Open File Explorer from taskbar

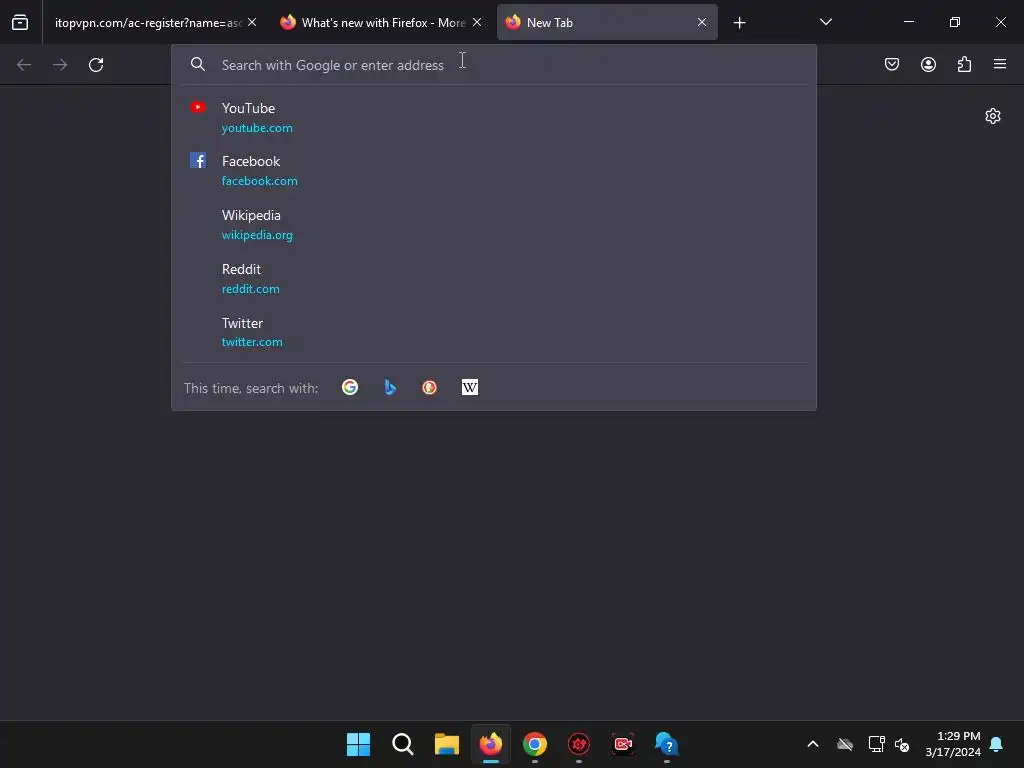(x=447, y=744)
